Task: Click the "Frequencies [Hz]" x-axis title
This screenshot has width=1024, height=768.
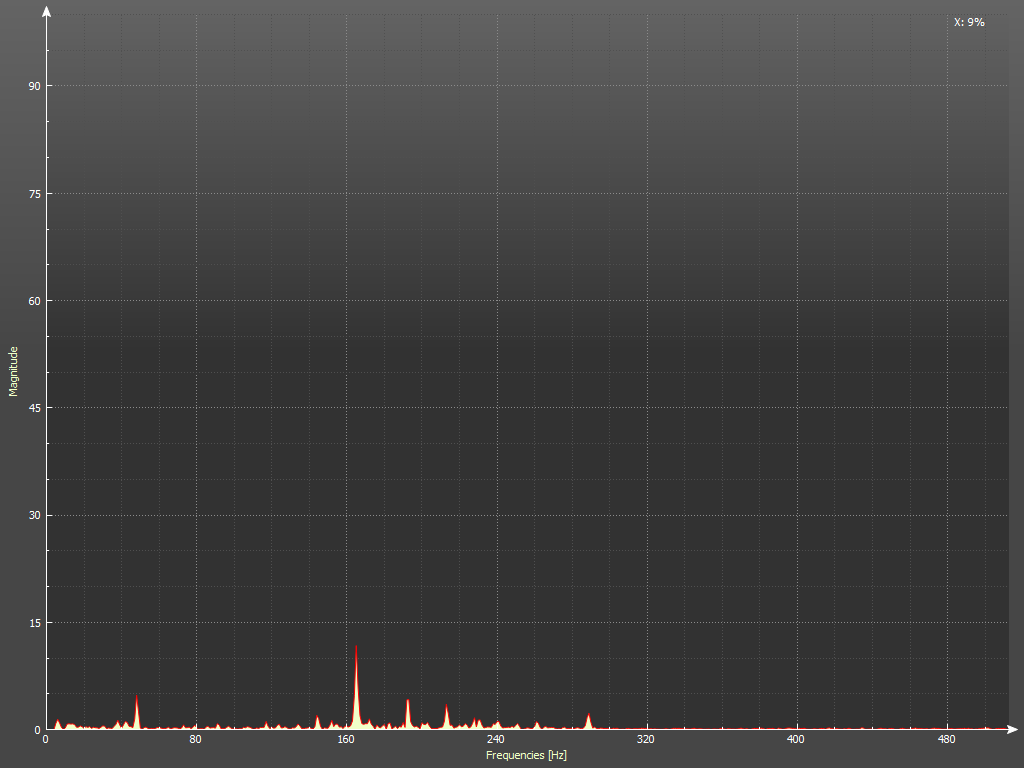Action: pyautogui.click(x=526, y=755)
